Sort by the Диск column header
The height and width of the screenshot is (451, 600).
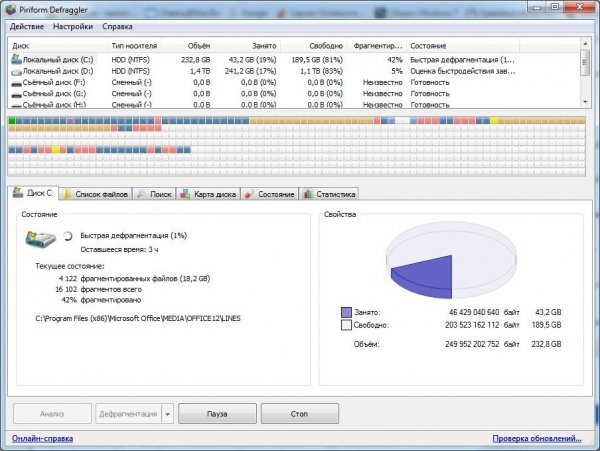[59, 46]
